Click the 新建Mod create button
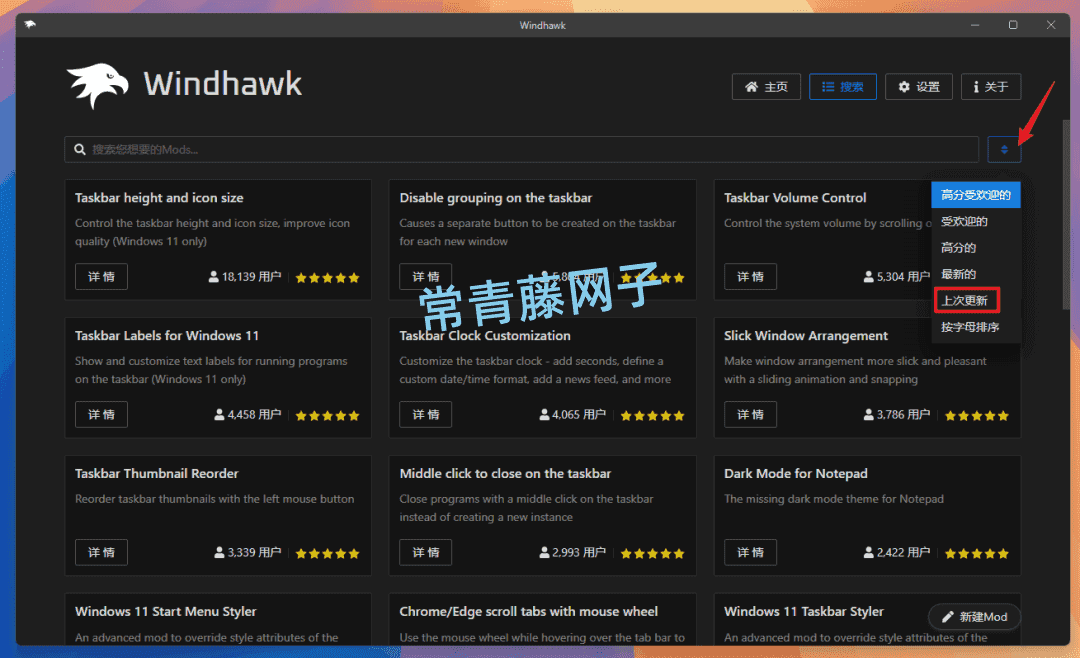This screenshot has width=1080, height=658. (x=975, y=617)
